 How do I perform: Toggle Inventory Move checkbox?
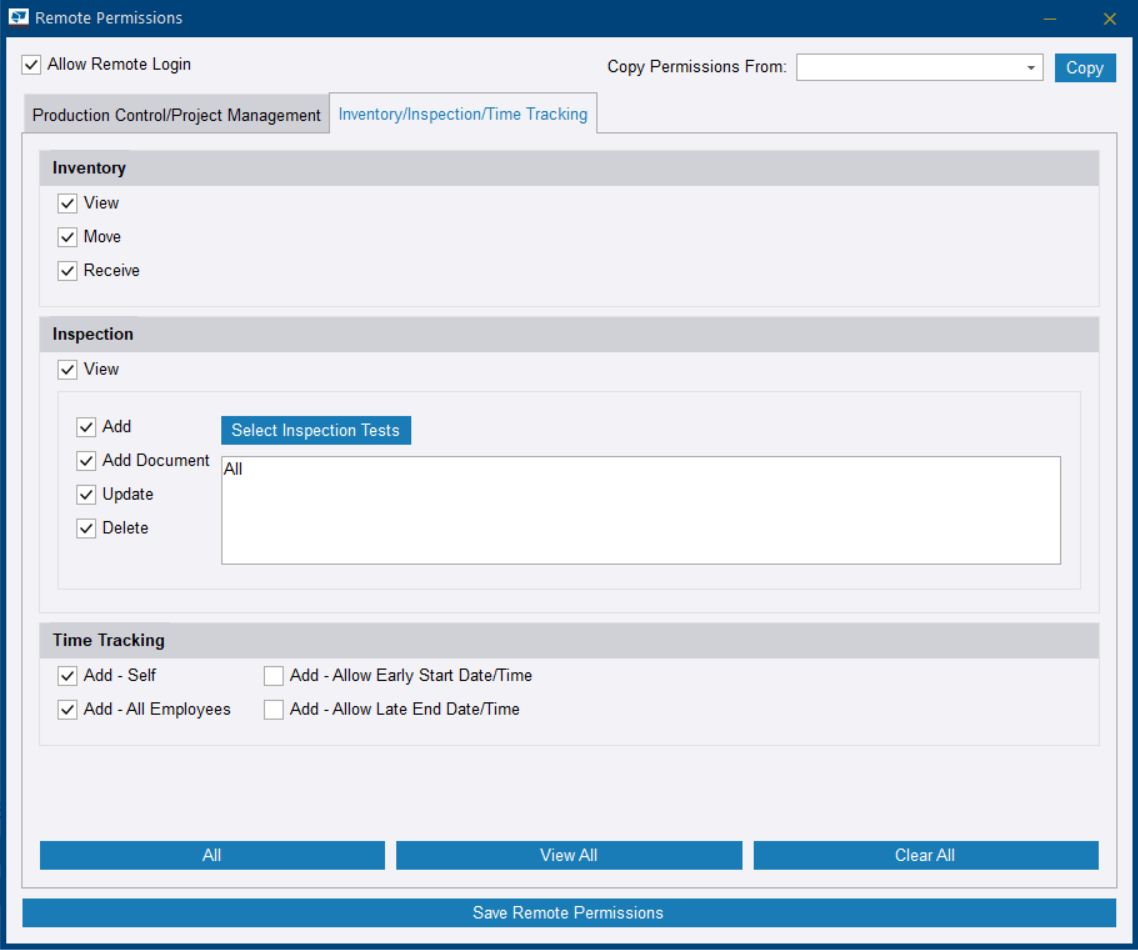click(67, 237)
